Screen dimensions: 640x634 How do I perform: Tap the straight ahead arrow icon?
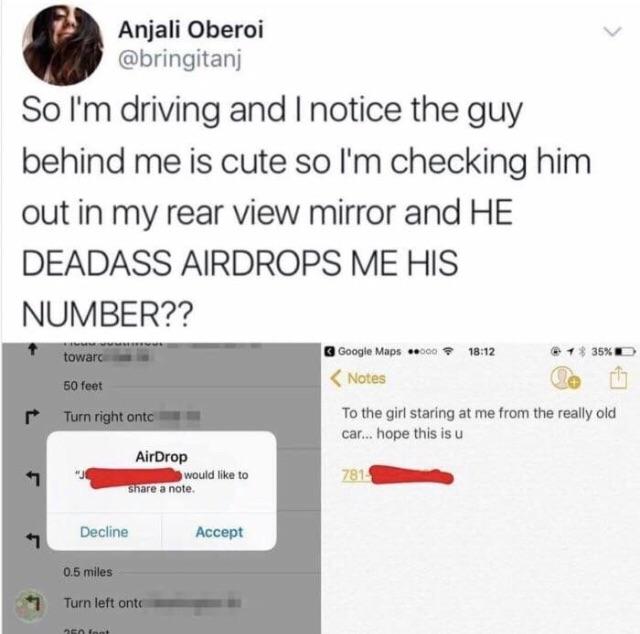pos(33,350)
